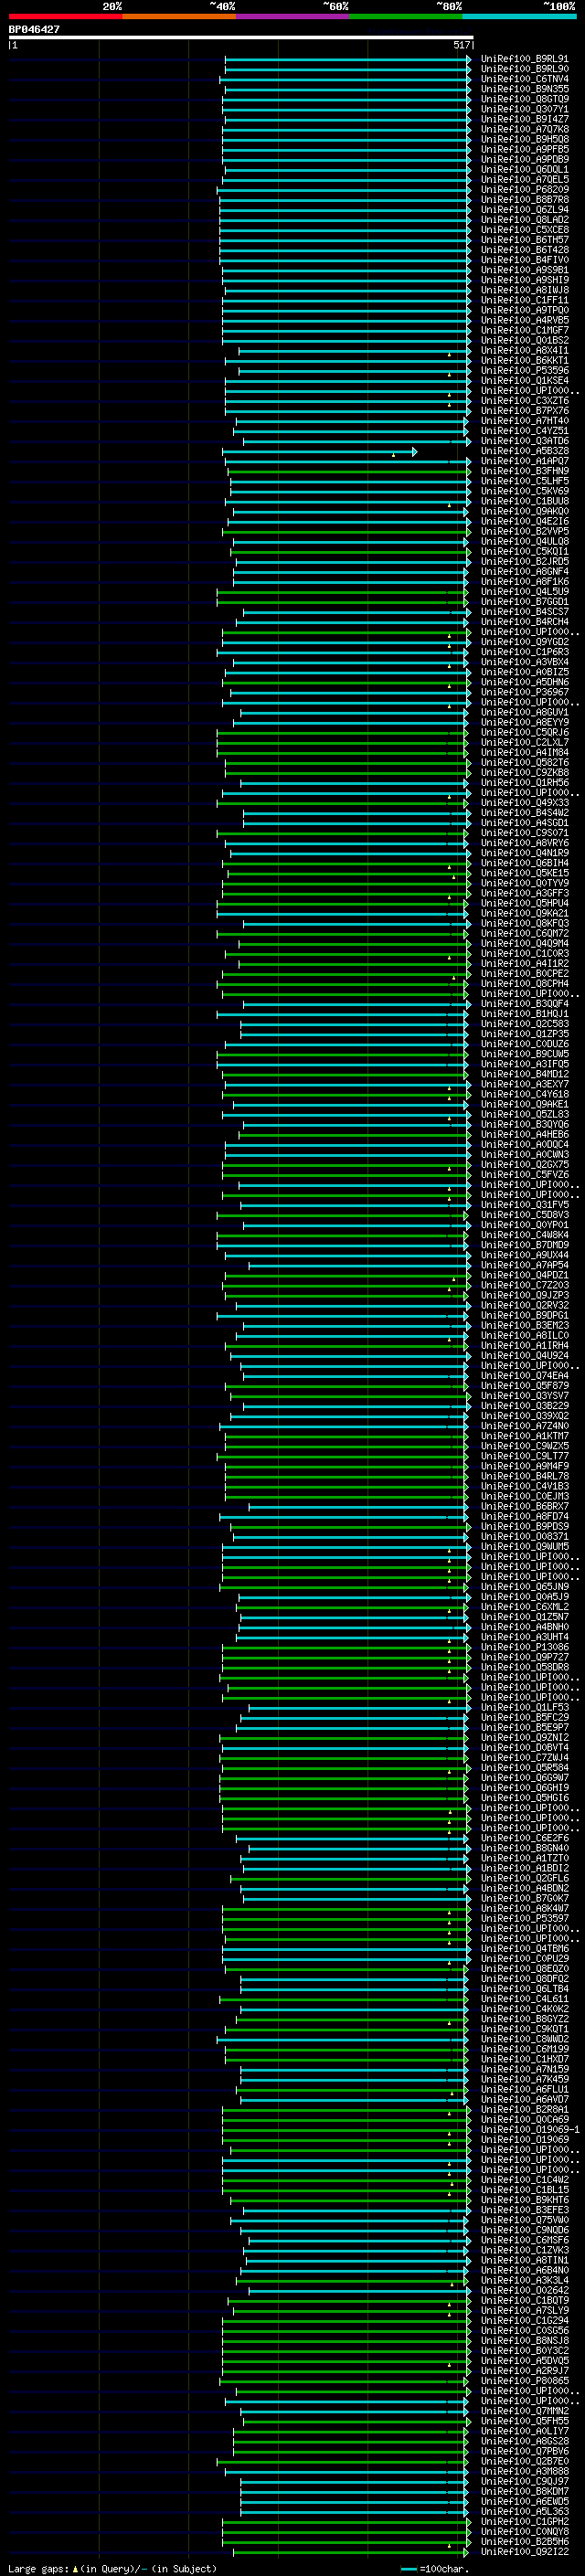The height and width of the screenshot is (2576, 585).
Task: Click the Large gaps legend text
Action: 38,2569
